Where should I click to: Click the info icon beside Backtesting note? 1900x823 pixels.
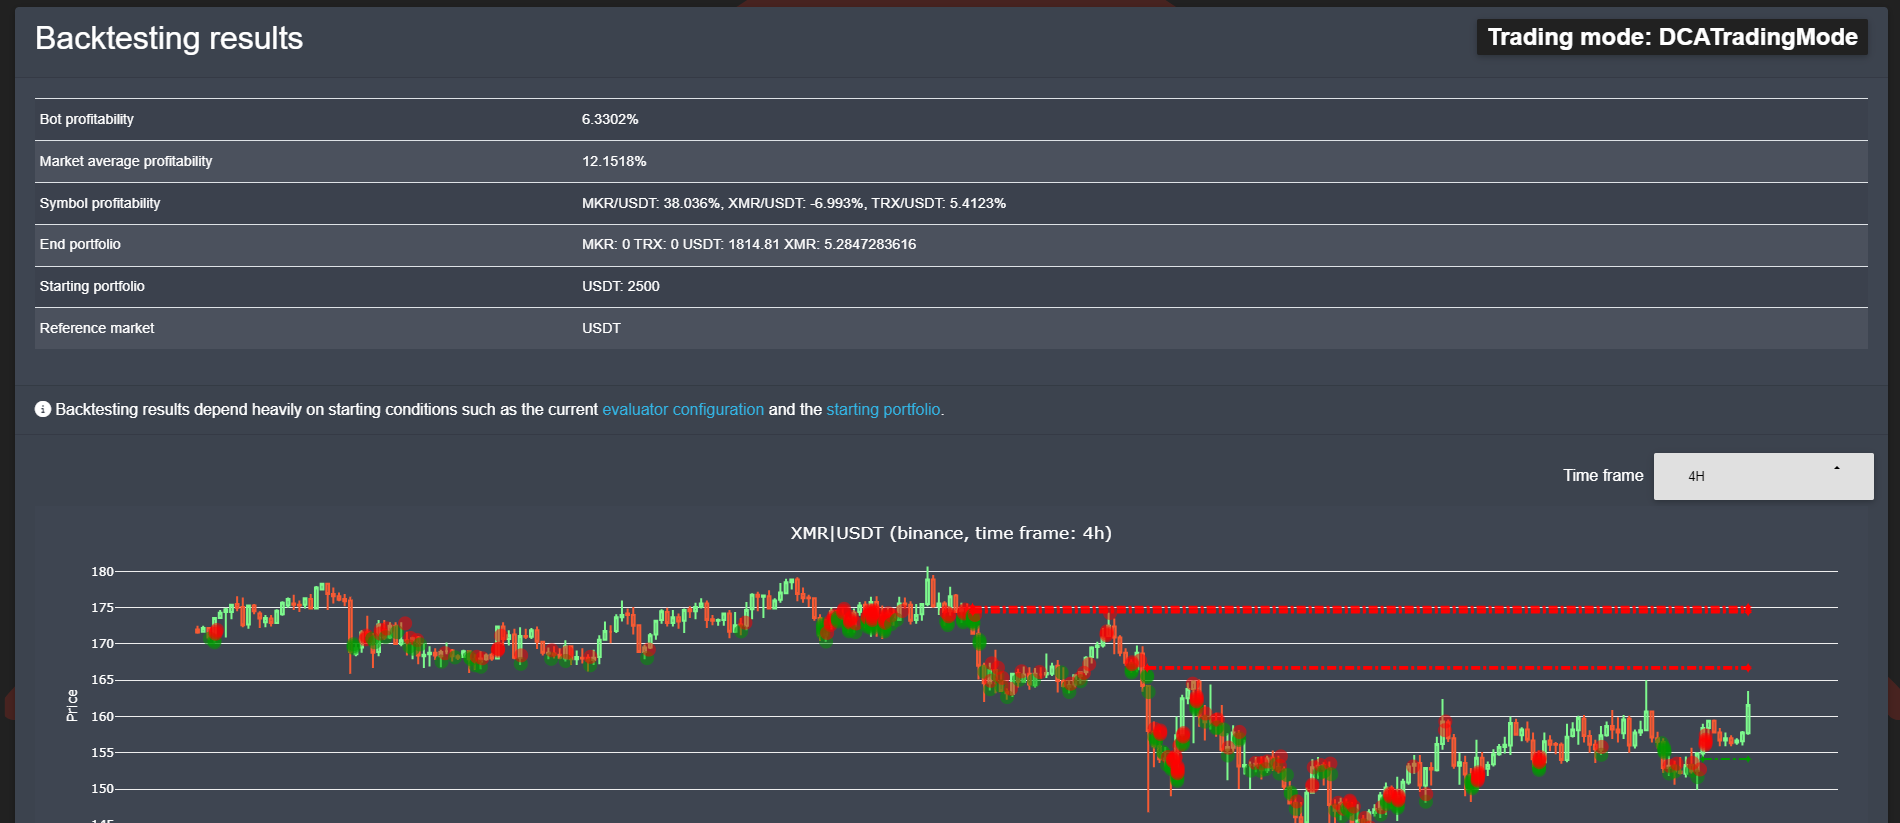coord(43,409)
